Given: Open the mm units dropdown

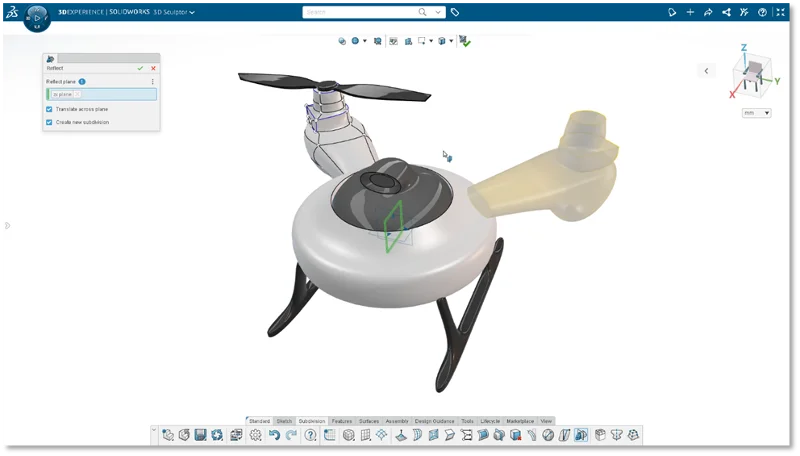Looking at the screenshot, I should coord(756,113).
